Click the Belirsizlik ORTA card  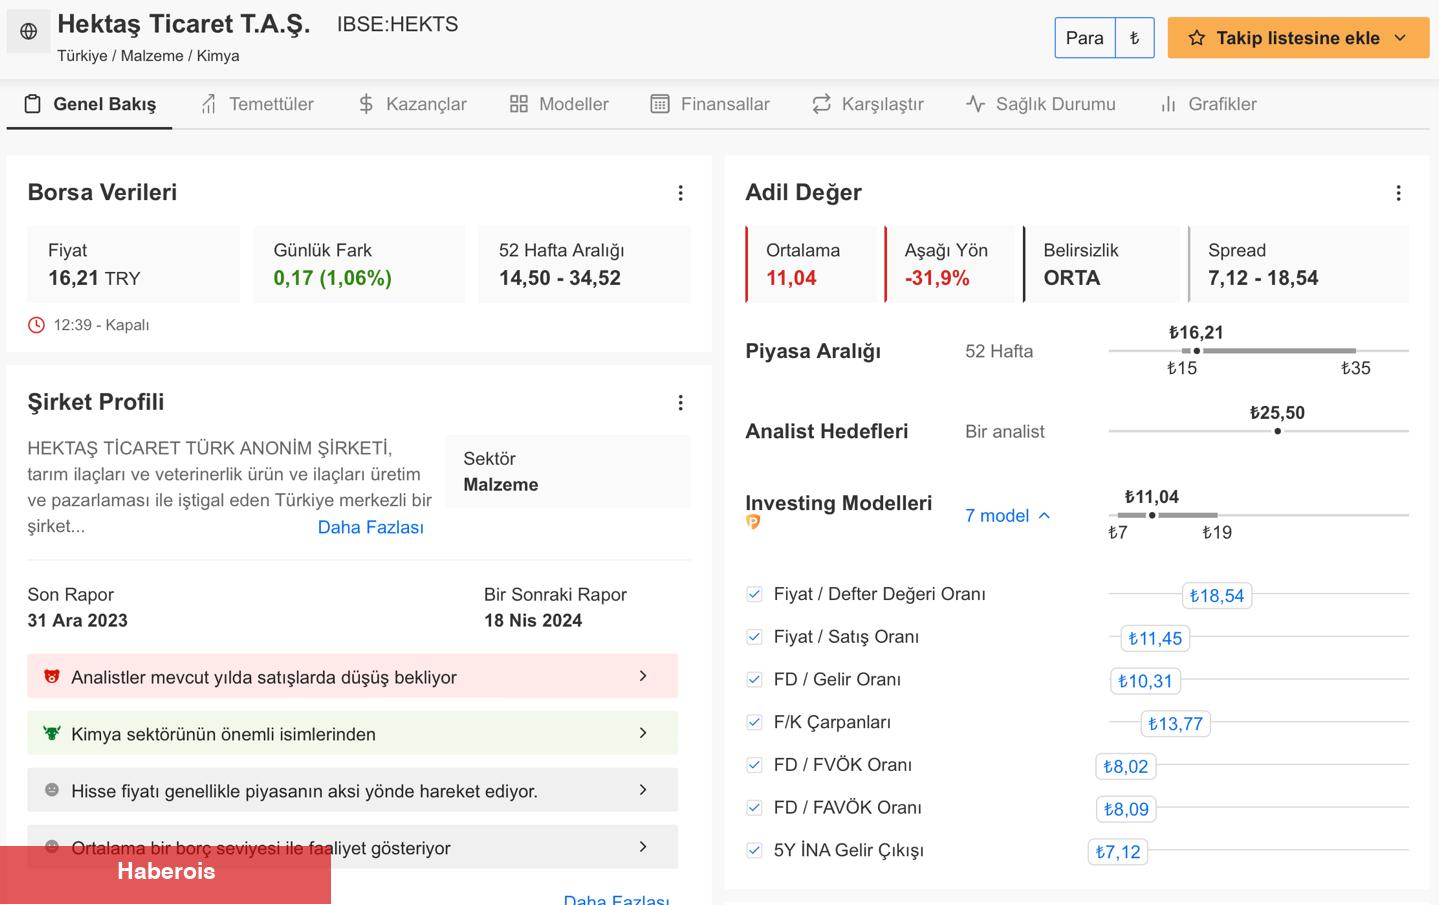point(1103,264)
